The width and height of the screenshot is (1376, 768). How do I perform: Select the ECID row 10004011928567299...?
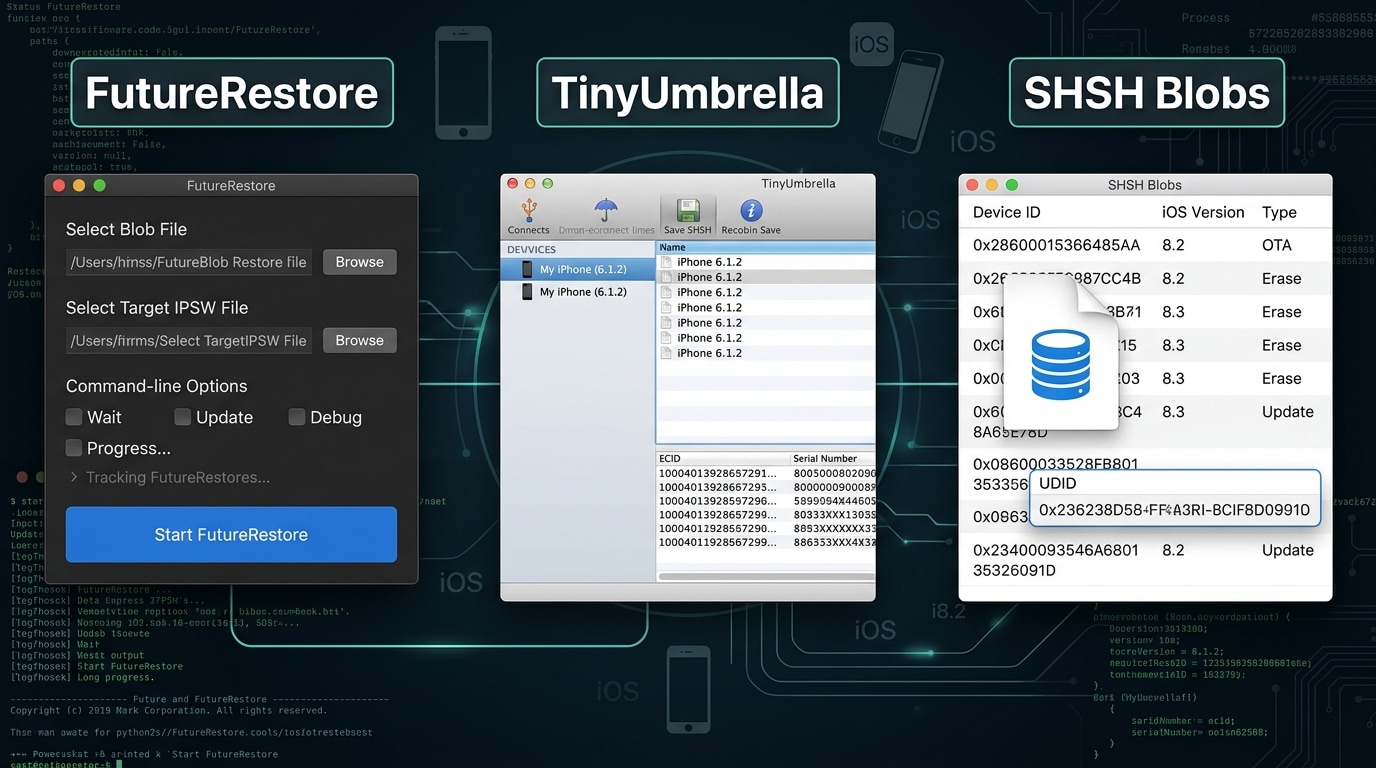pos(765,542)
